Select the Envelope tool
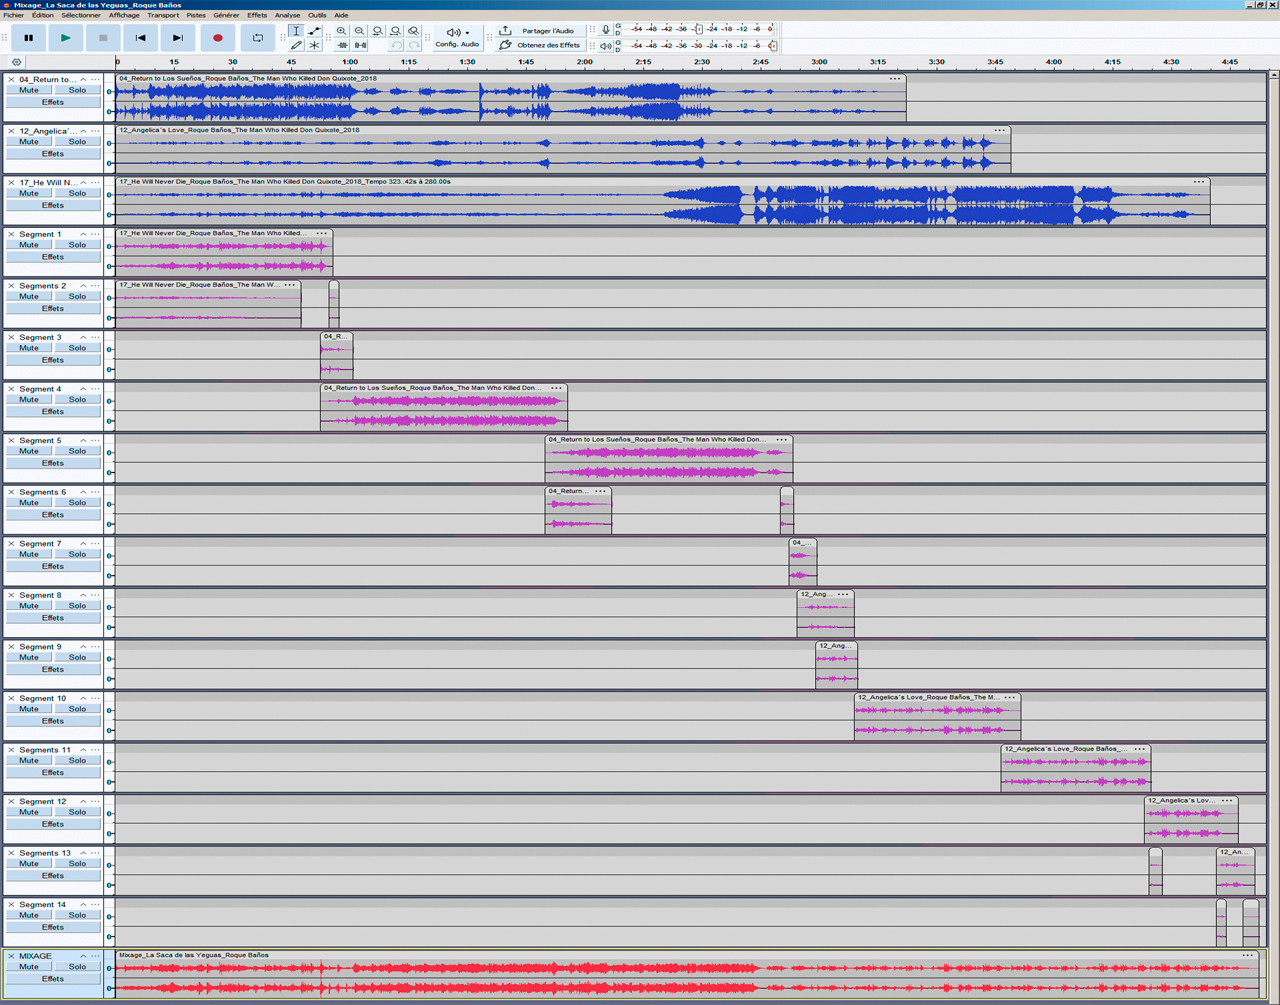The image size is (1280, 1005). [x=314, y=31]
